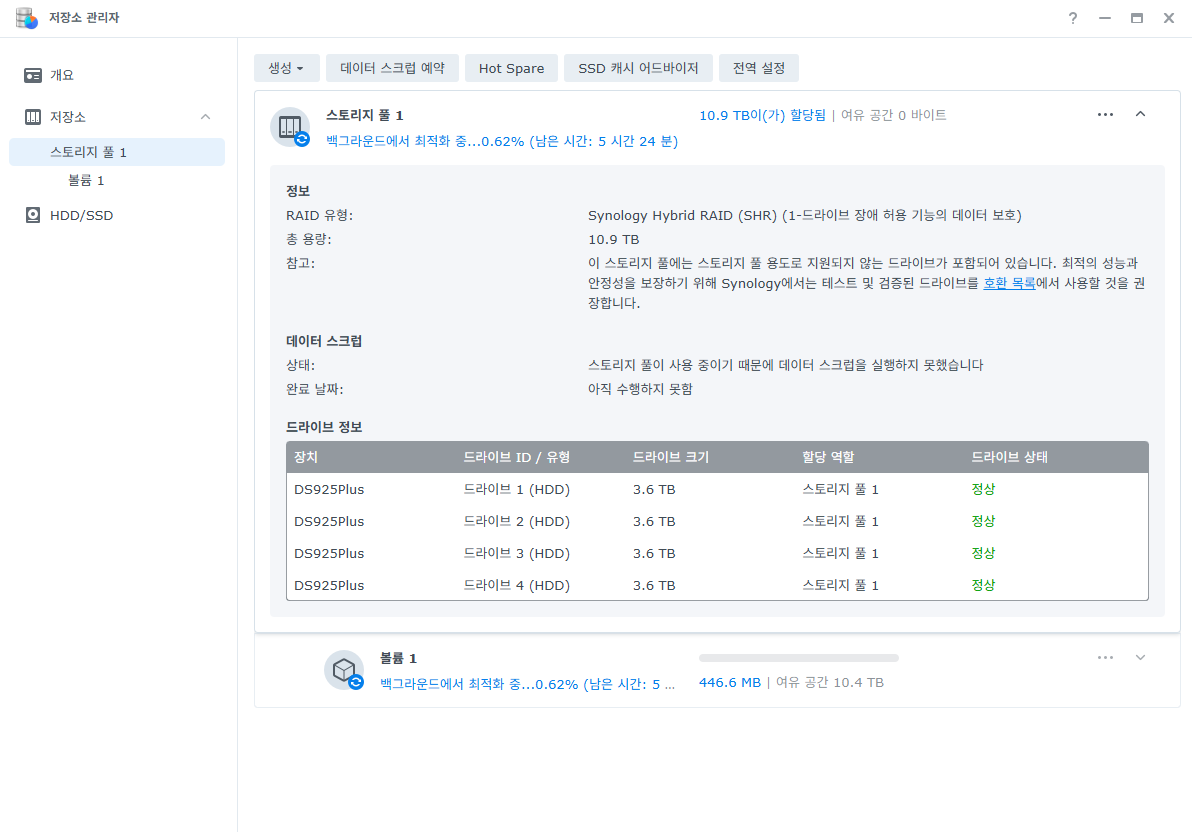Open the help question mark icon
The image size is (1192, 832).
(x=1073, y=18)
